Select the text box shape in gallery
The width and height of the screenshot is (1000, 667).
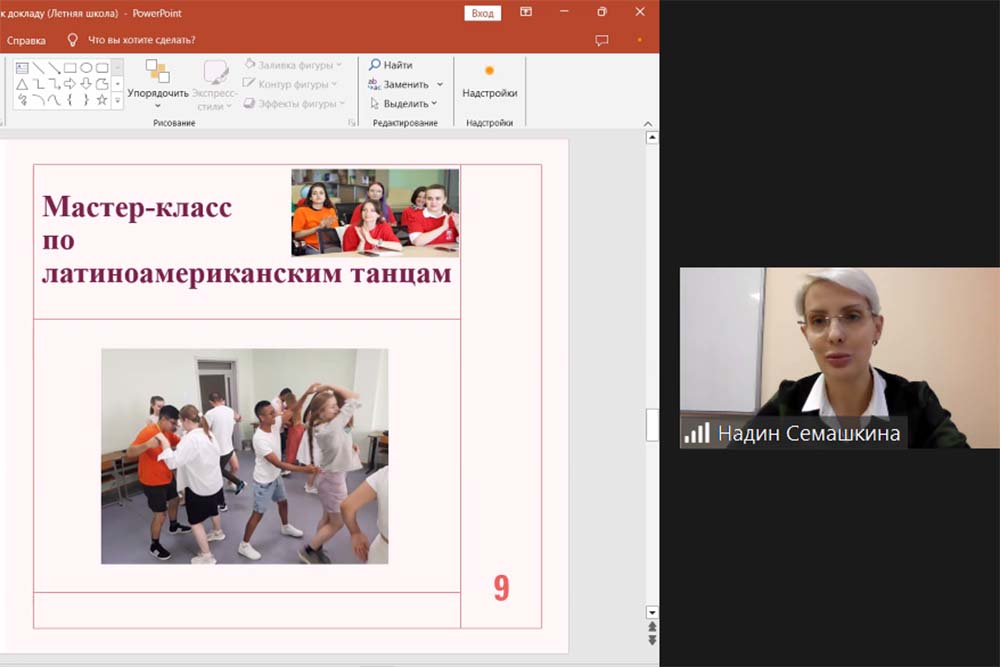tap(22, 68)
